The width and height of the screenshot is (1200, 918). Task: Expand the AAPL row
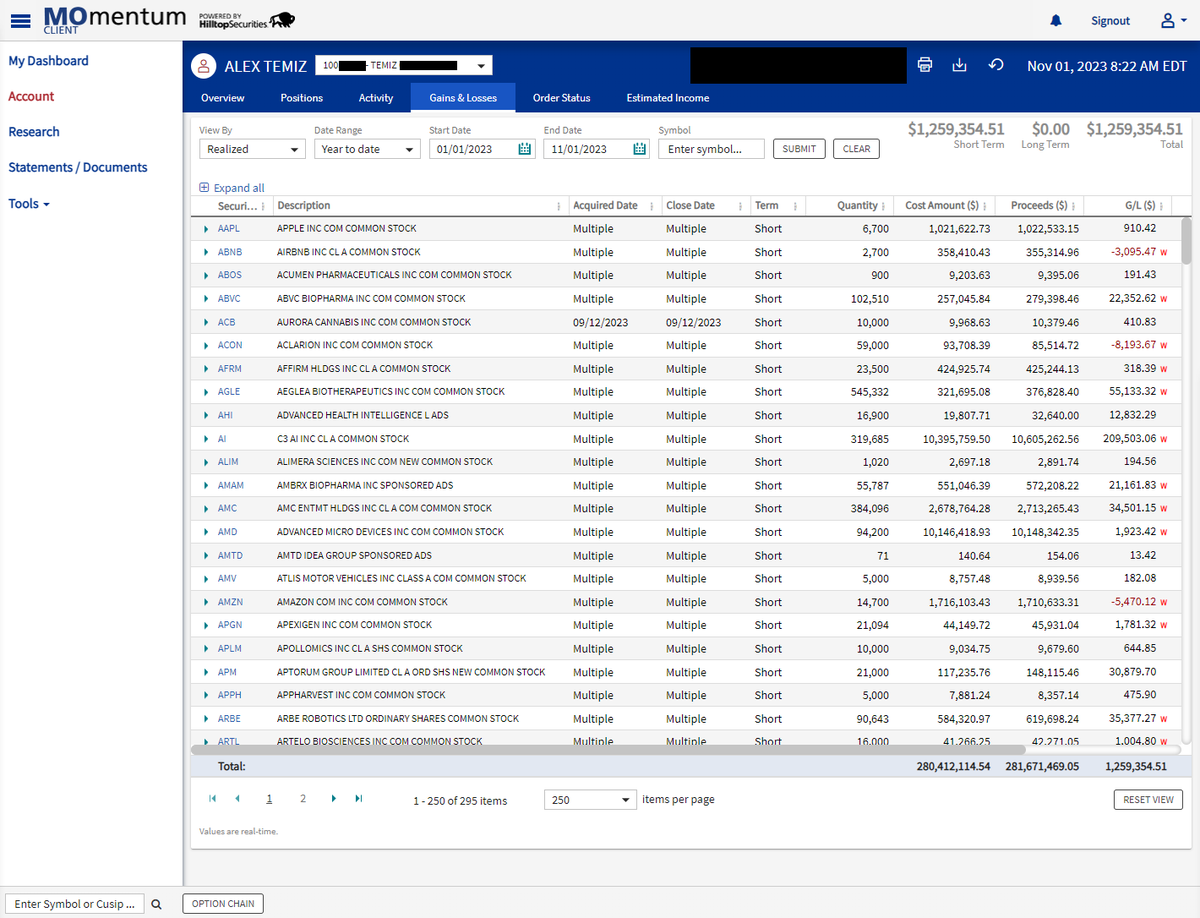click(x=206, y=229)
